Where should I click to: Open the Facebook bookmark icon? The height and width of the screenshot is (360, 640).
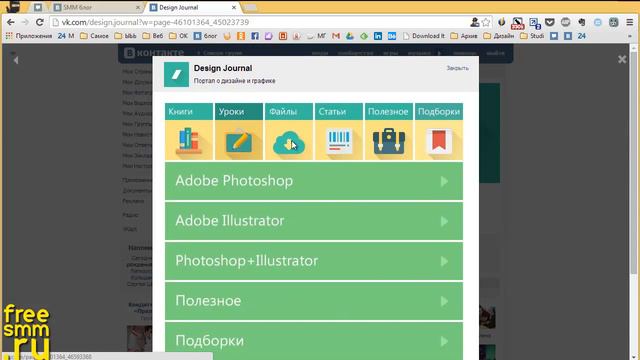click(x=255, y=36)
